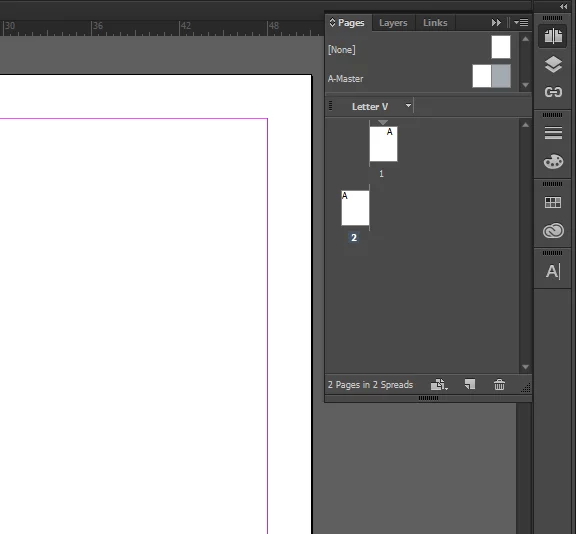The width and height of the screenshot is (576, 534).
Task: Click page number 1 label
Action: point(381,174)
